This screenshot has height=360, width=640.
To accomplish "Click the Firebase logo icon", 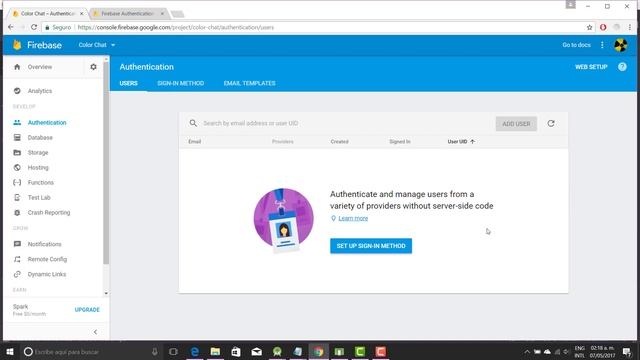I will coord(17,45).
